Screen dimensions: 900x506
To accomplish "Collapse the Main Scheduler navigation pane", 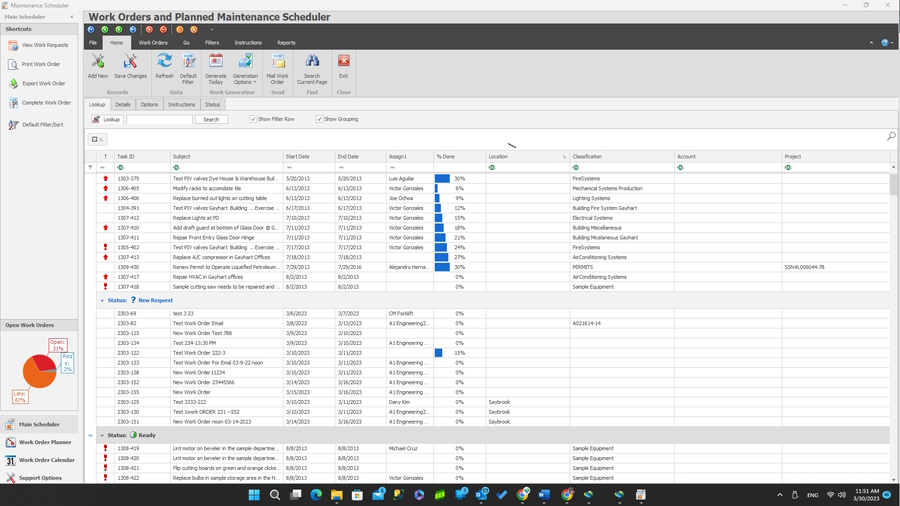I will (x=72, y=17).
